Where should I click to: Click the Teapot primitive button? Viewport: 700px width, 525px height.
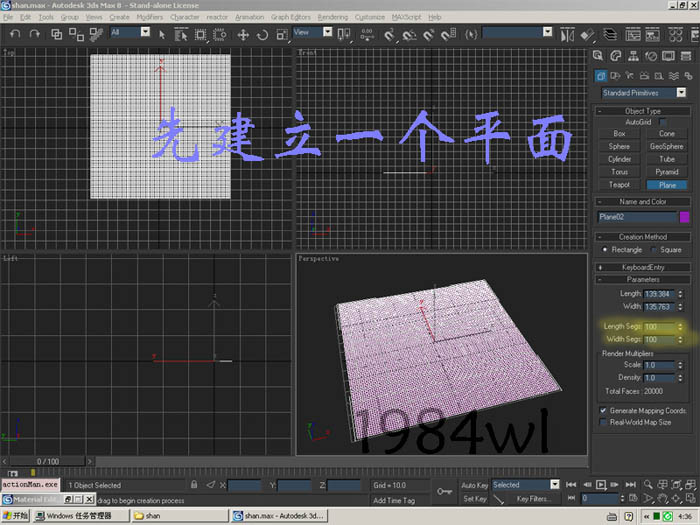[x=619, y=184]
